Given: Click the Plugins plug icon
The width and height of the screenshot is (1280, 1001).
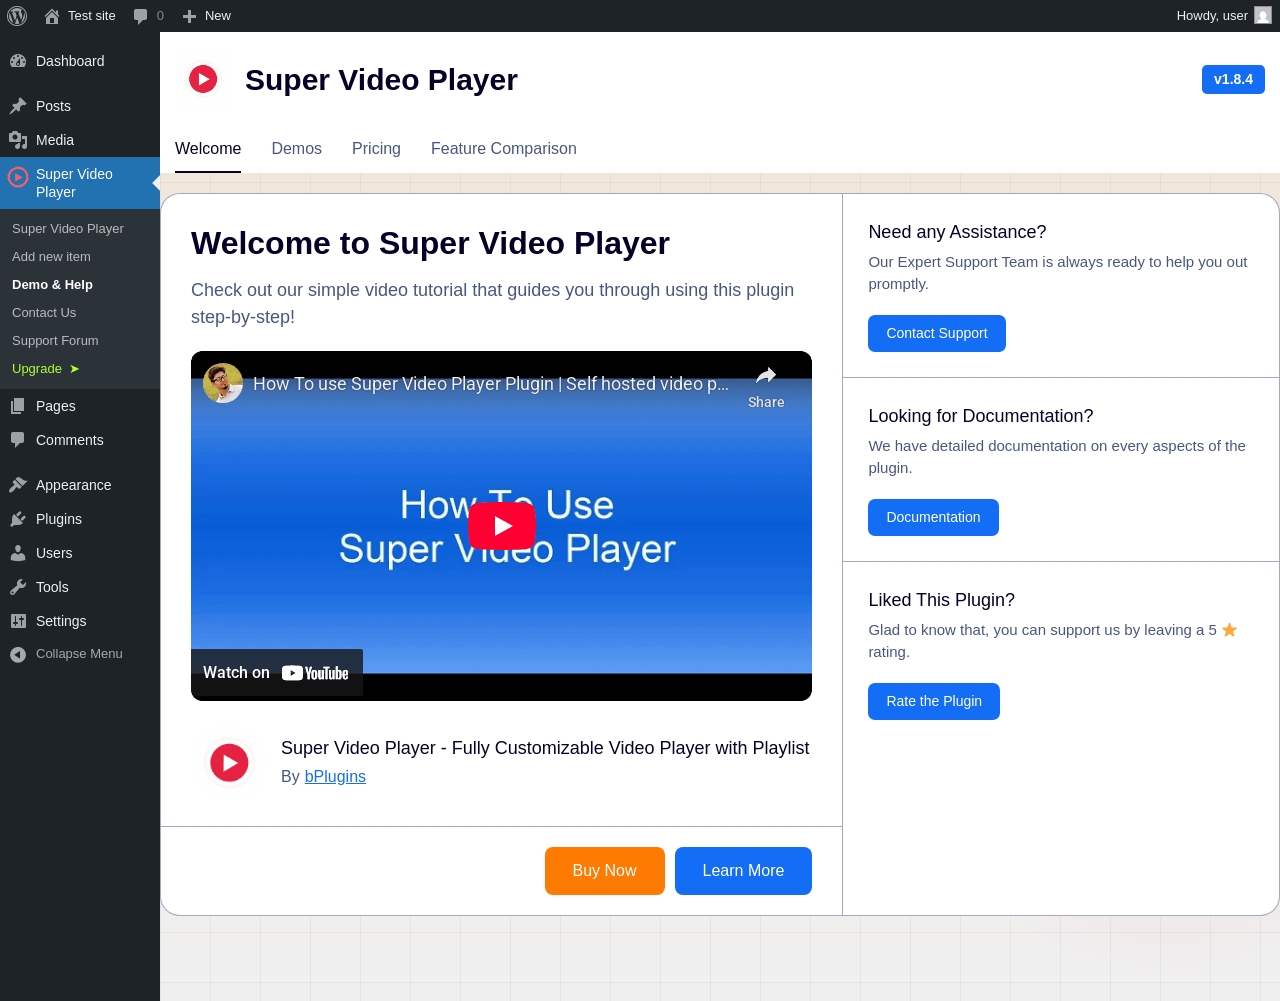Looking at the screenshot, I should coord(18,519).
